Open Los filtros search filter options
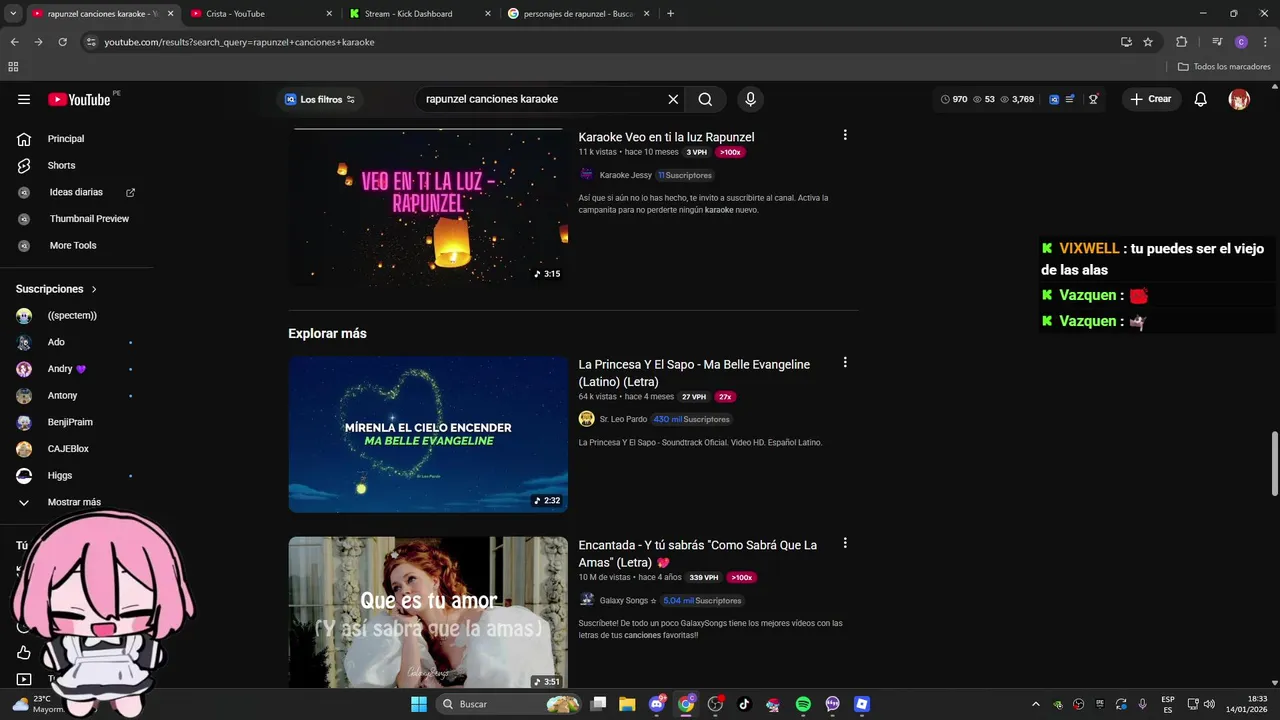 pos(320,99)
